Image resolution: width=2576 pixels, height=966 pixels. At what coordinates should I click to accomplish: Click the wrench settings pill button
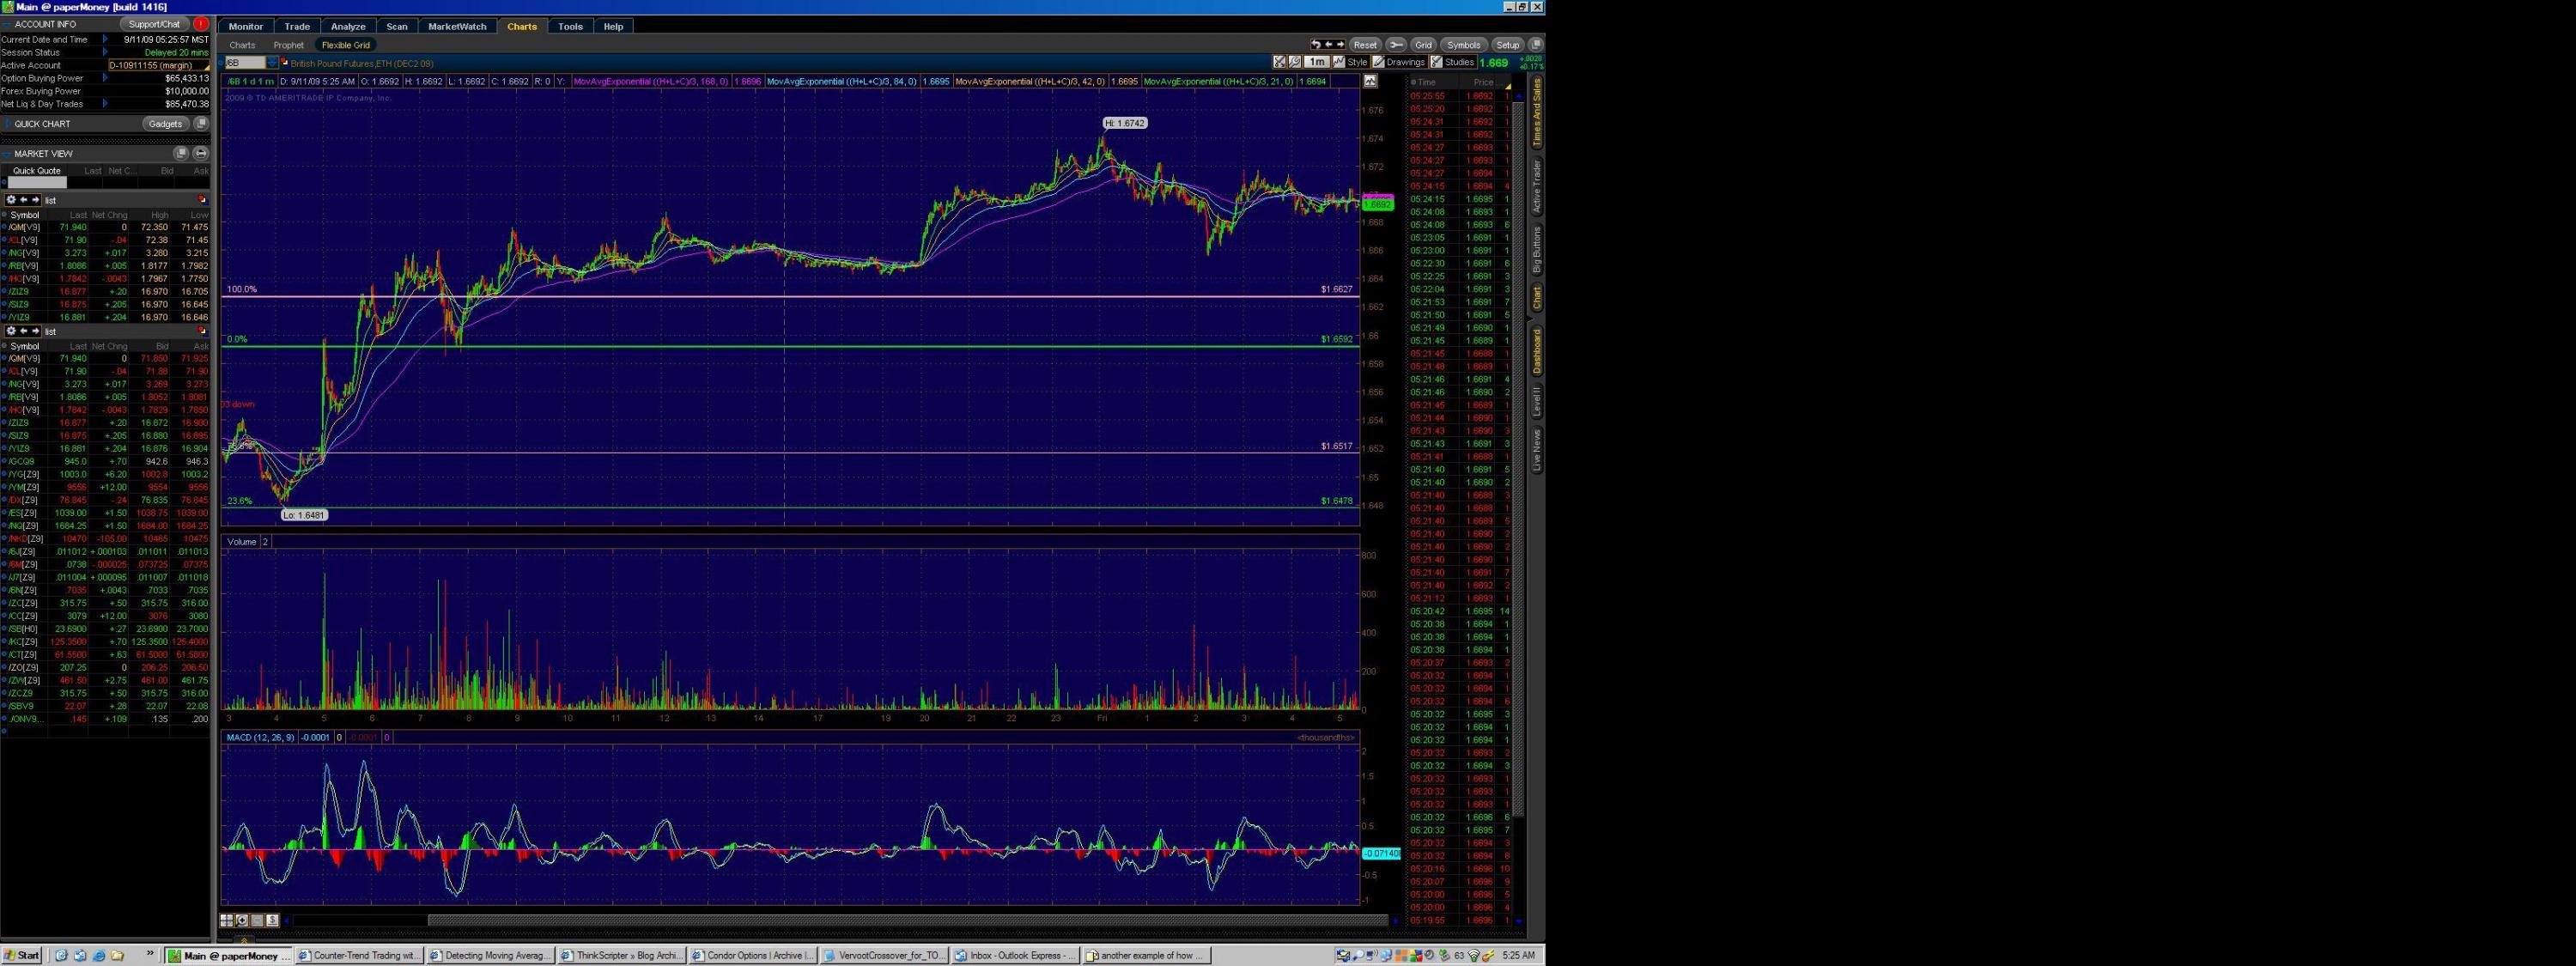(x=1396, y=45)
